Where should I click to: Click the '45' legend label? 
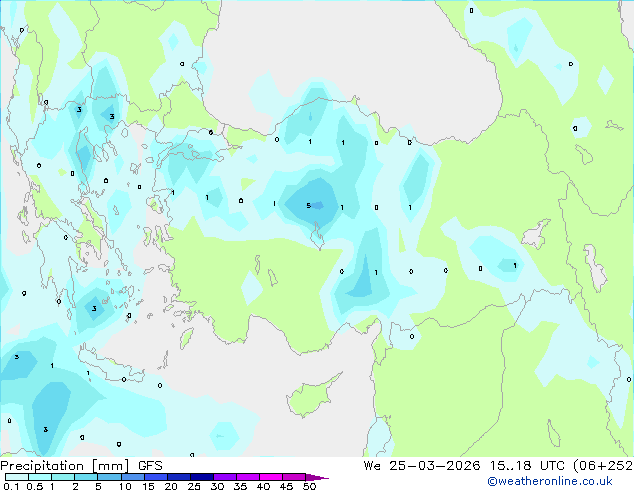click(286, 486)
